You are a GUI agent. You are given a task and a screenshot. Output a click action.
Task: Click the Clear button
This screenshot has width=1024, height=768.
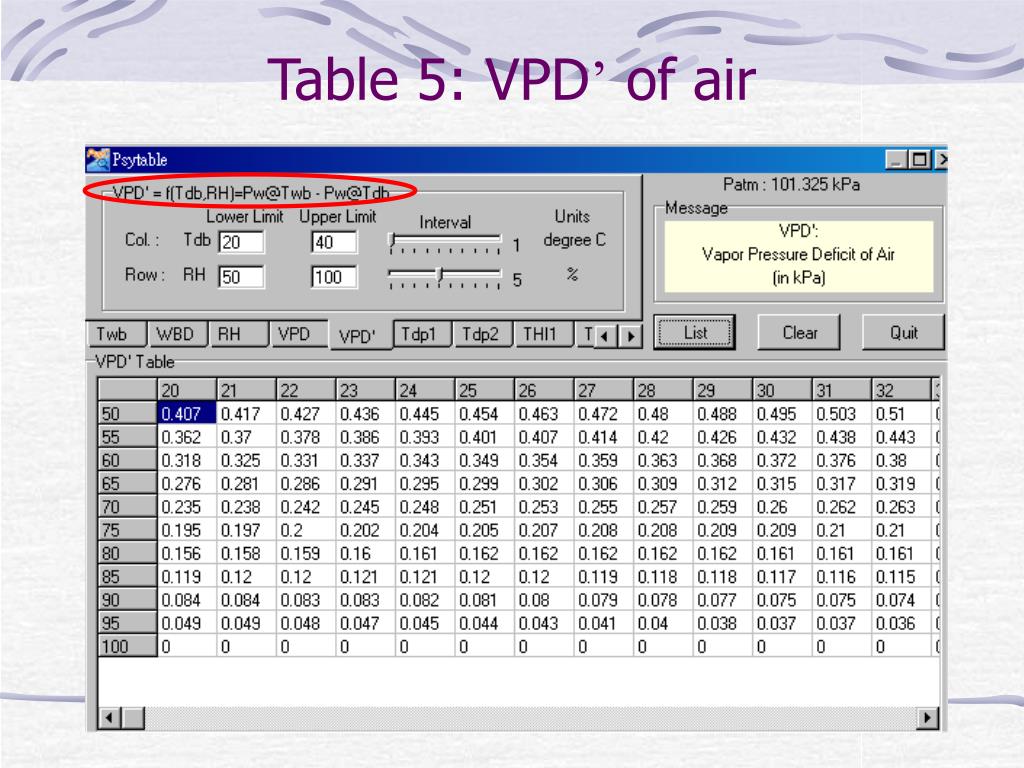pos(799,332)
